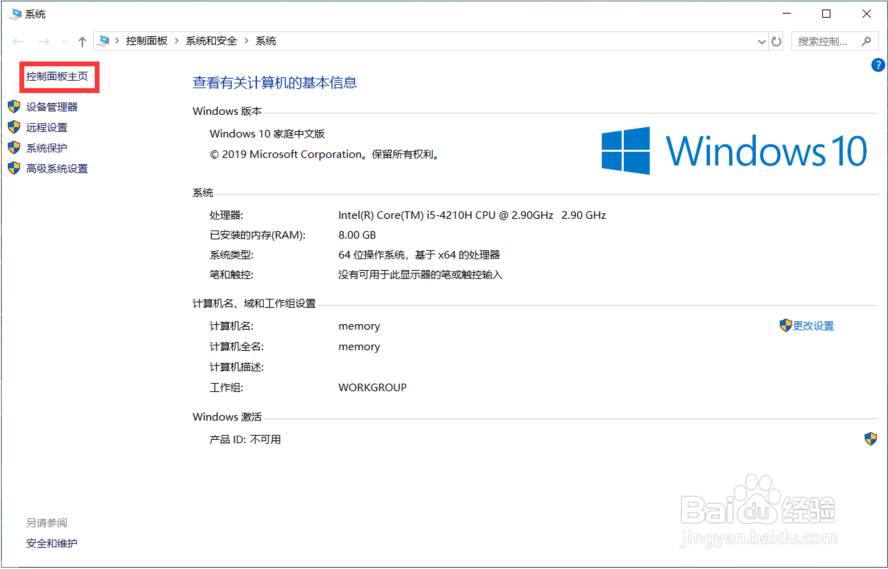Open the recent locations dropdown arrow
Image resolution: width=888 pixels, height=569 pixels.
point(65,41)
